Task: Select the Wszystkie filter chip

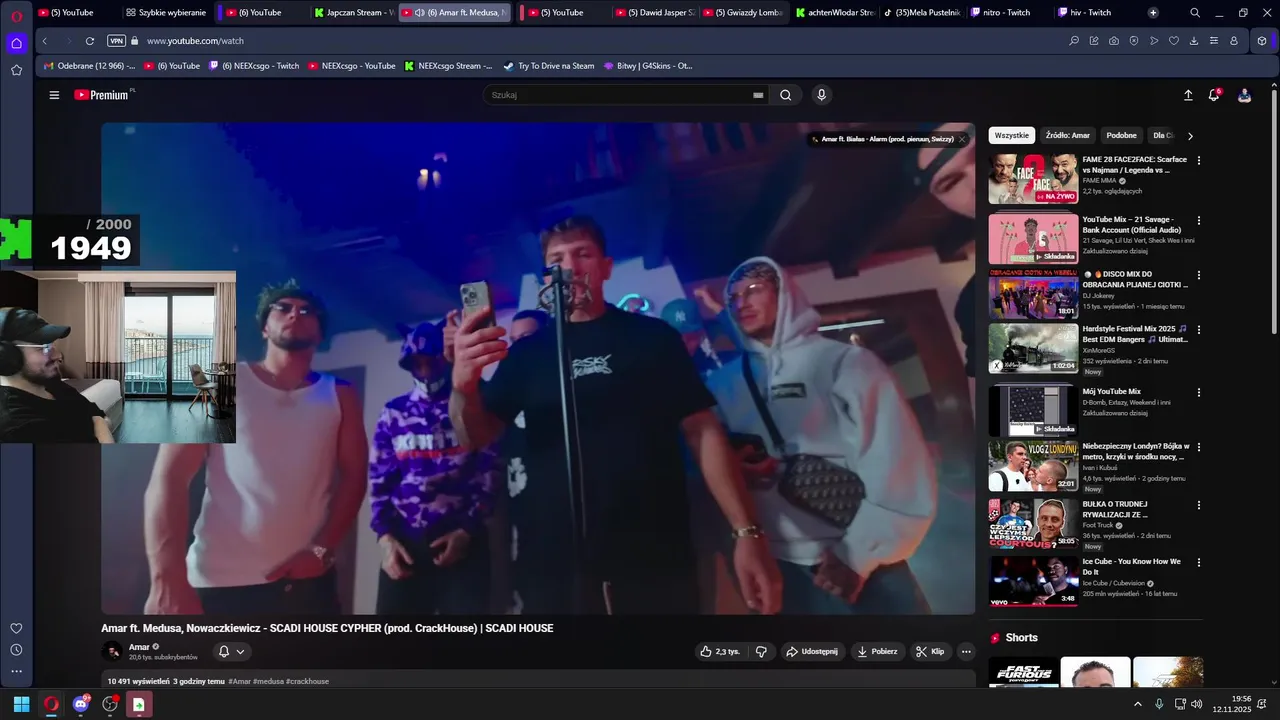Action: click(x=1012, y=135)
